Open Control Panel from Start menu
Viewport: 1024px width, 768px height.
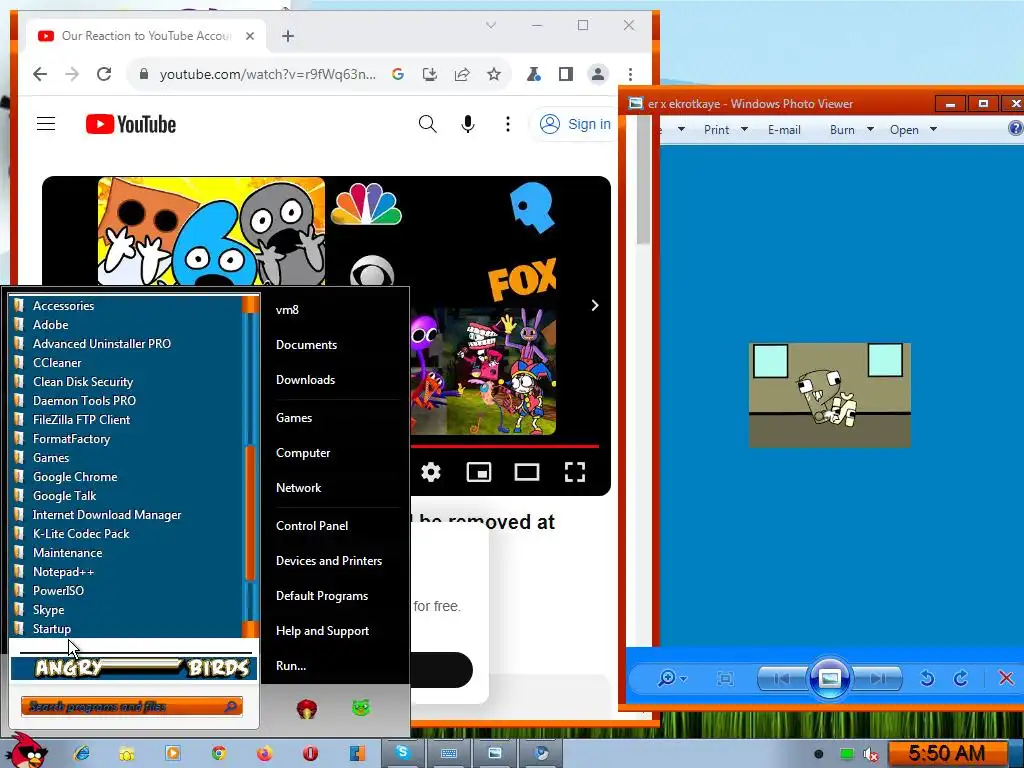tap(312, 526)
